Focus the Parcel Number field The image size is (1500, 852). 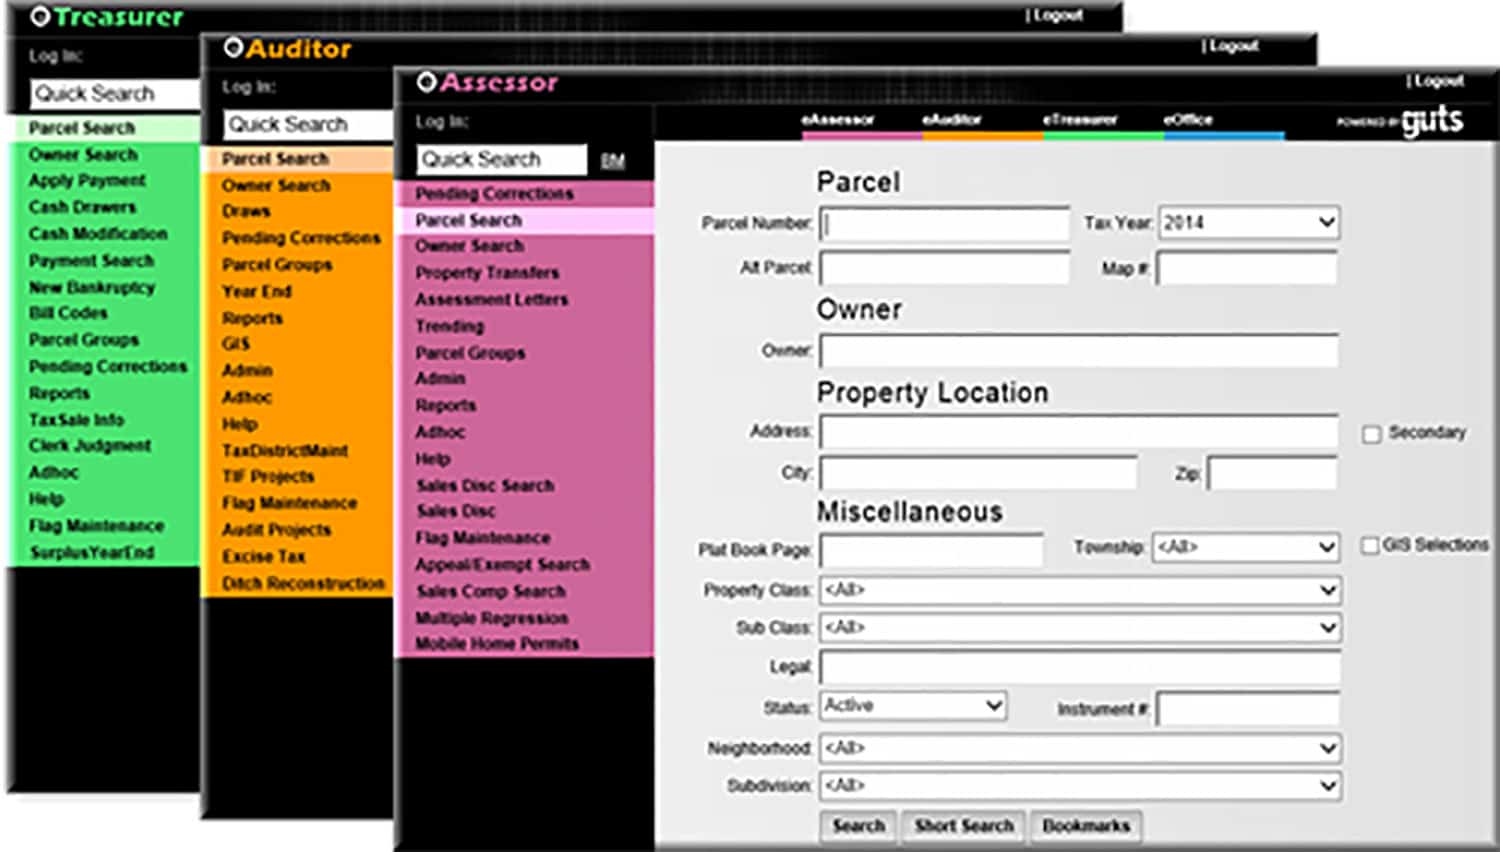[x=945, y=224]
